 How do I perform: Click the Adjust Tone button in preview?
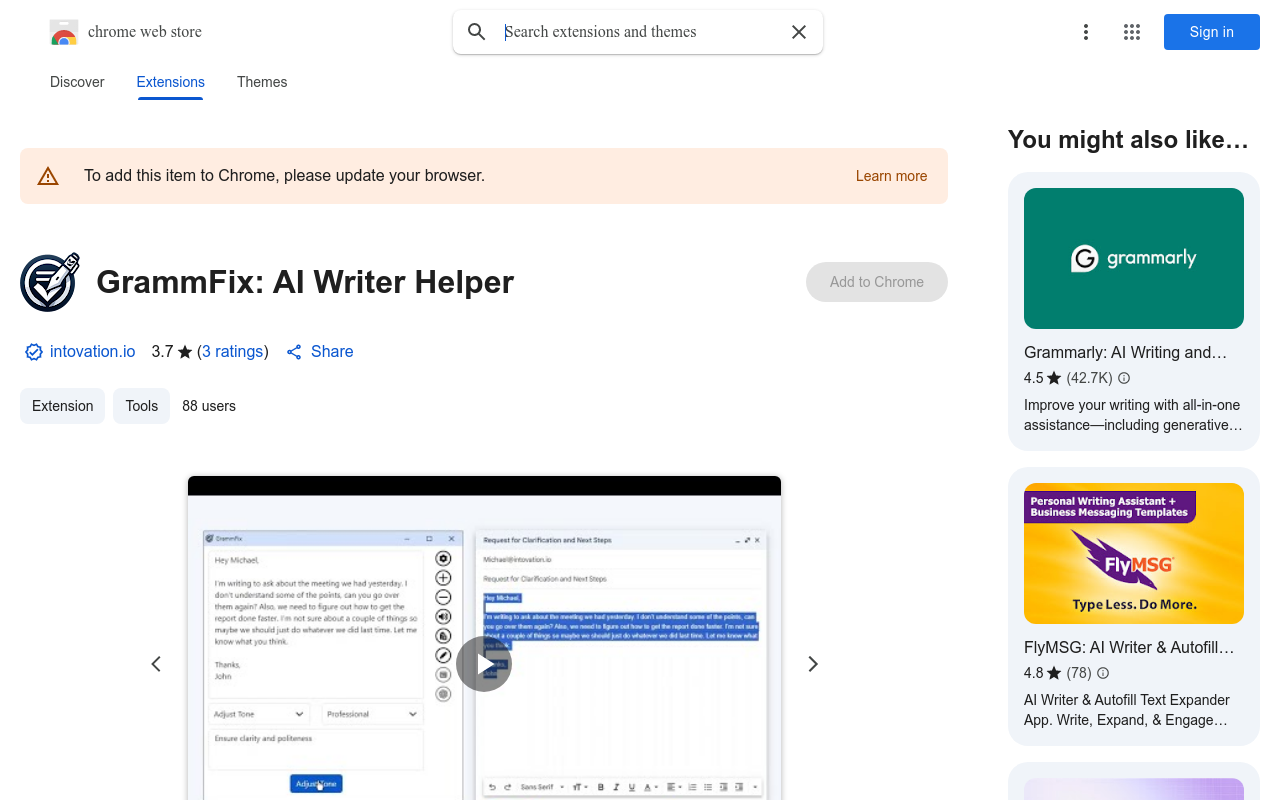tap(316, 784)
